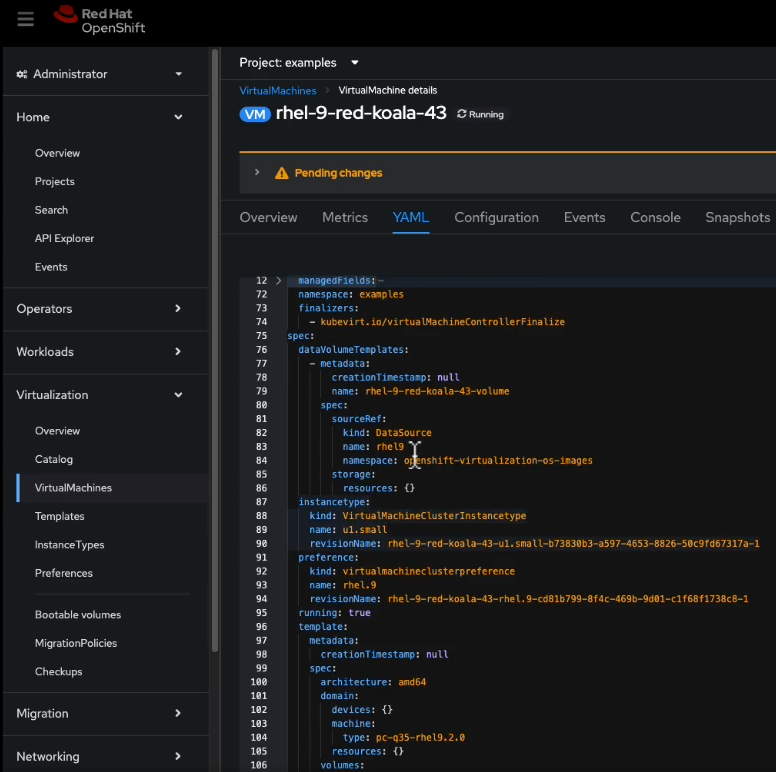Switch to the Overview tab
Viewport: 776px width, 772px height.
(268, 218)
